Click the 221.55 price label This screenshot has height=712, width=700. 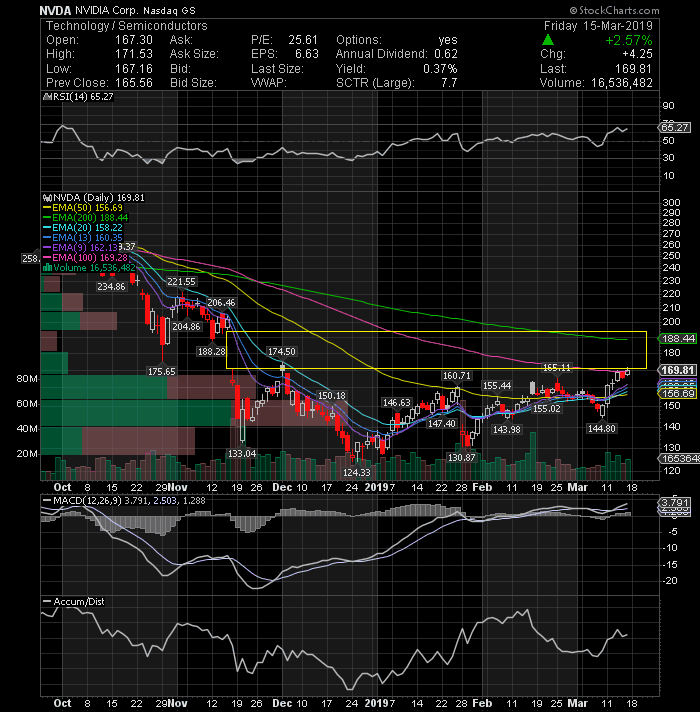coord(182,282)
